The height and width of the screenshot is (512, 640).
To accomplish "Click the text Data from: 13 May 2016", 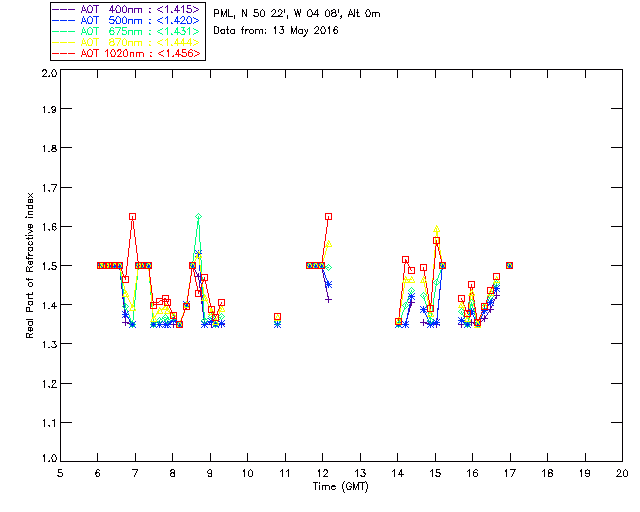I will (x=276, y=30).
